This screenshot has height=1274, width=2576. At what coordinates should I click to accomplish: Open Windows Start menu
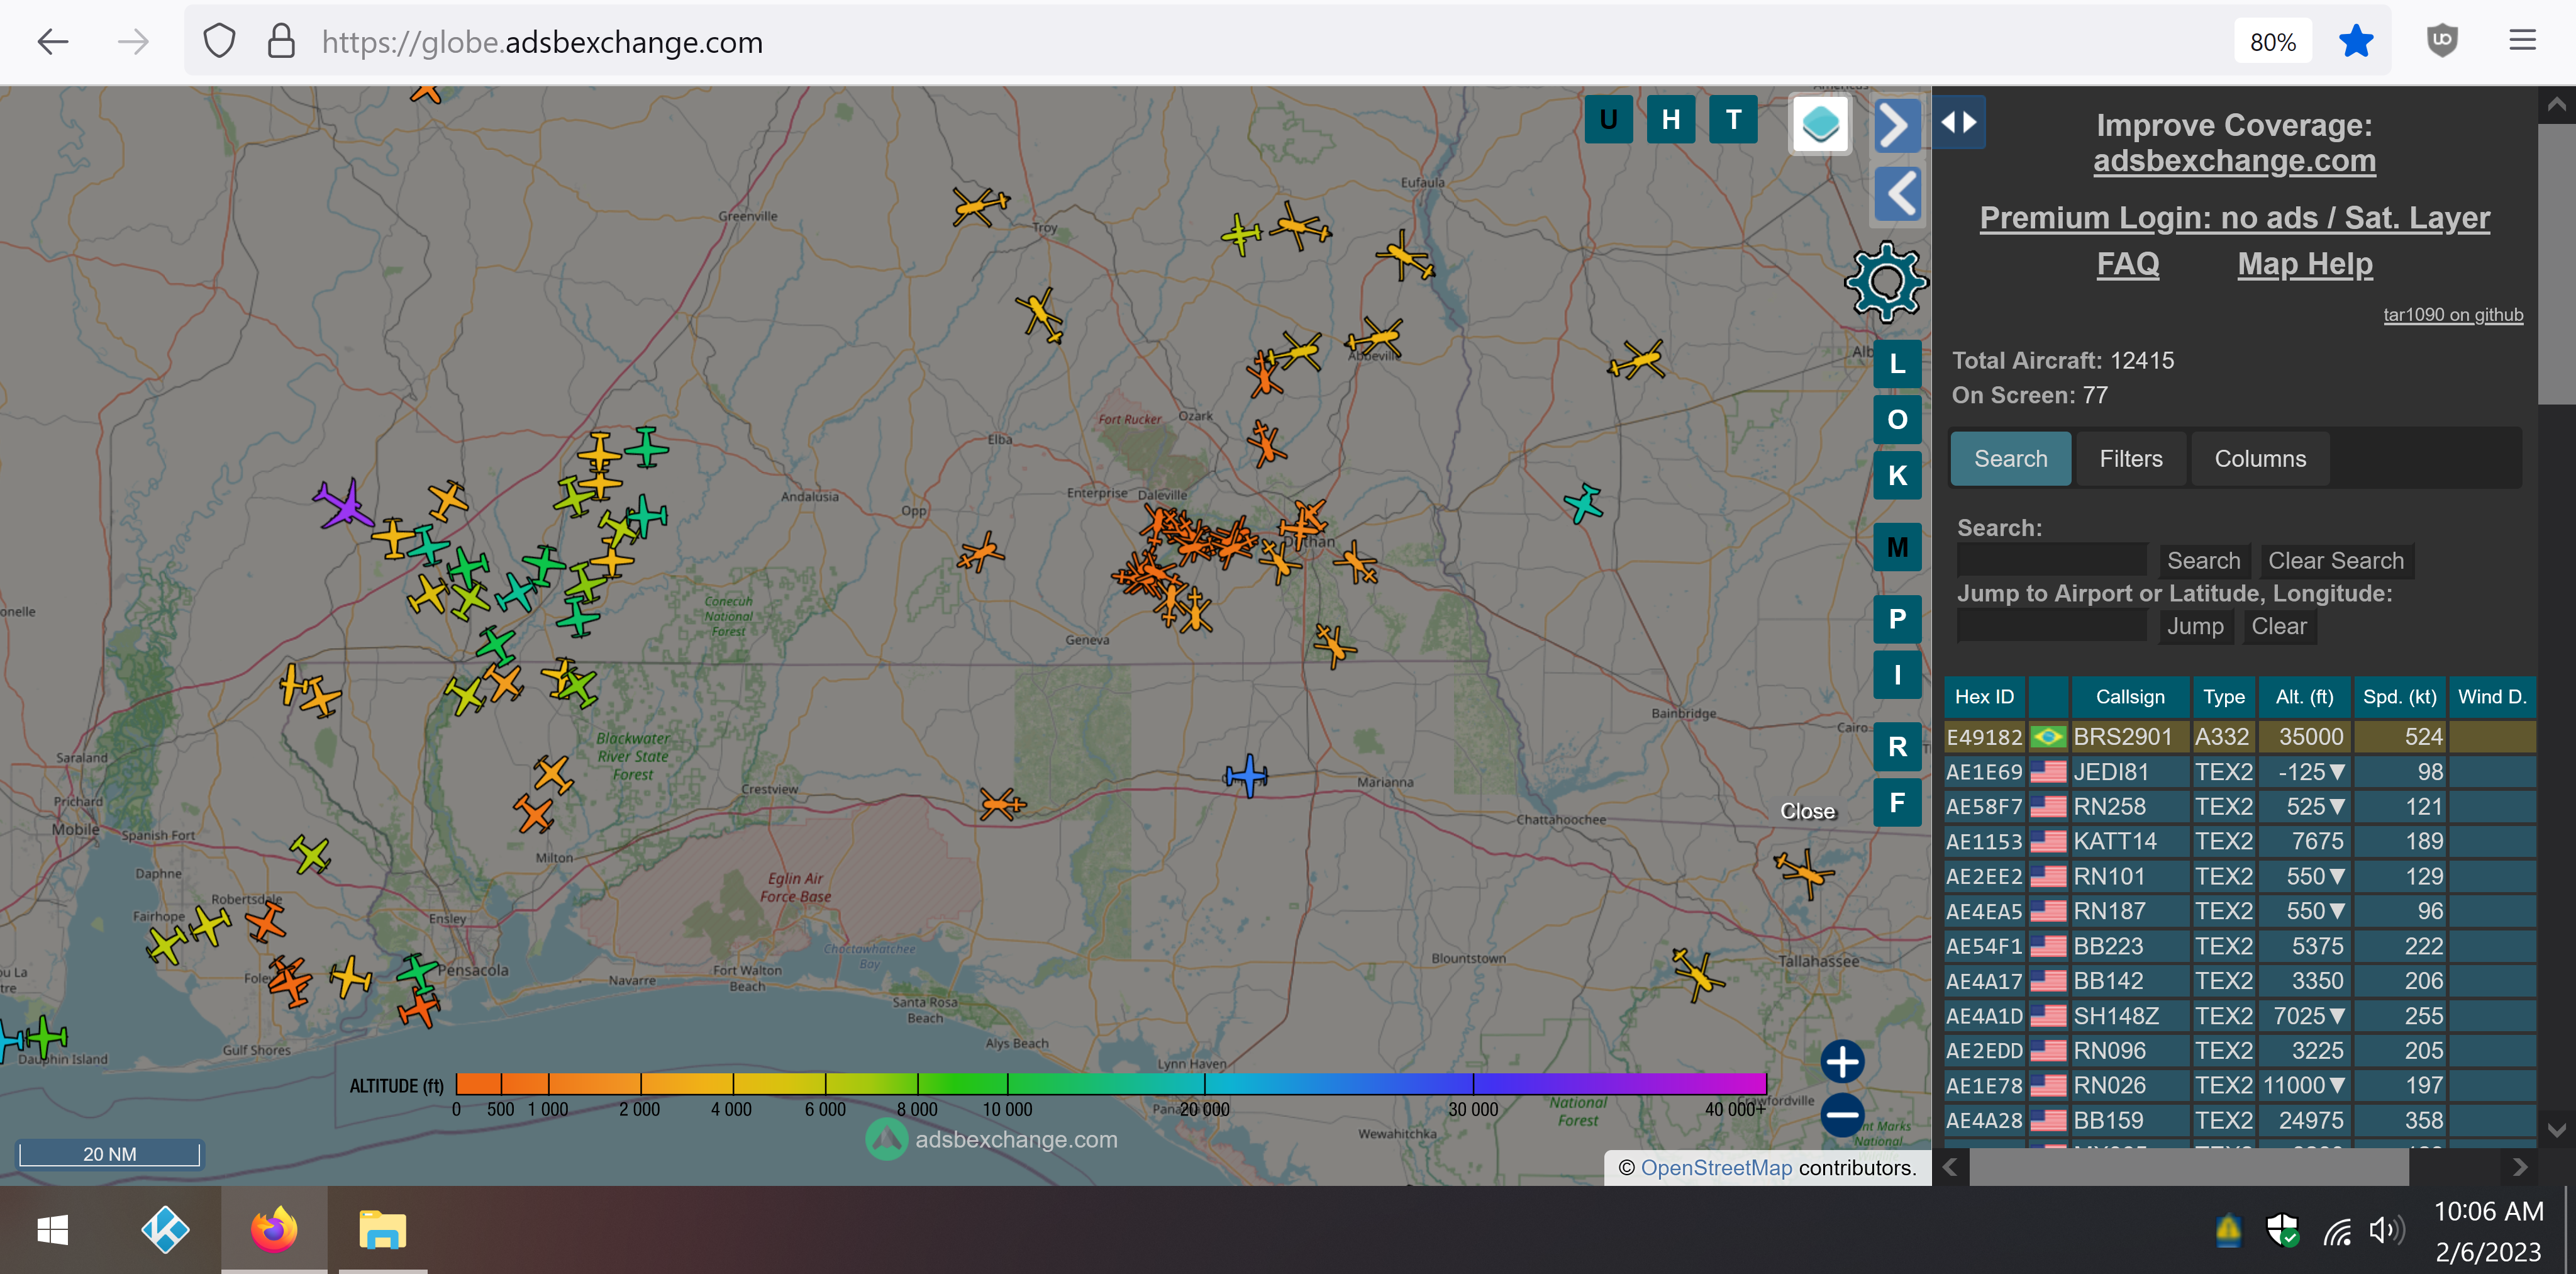52,1230
